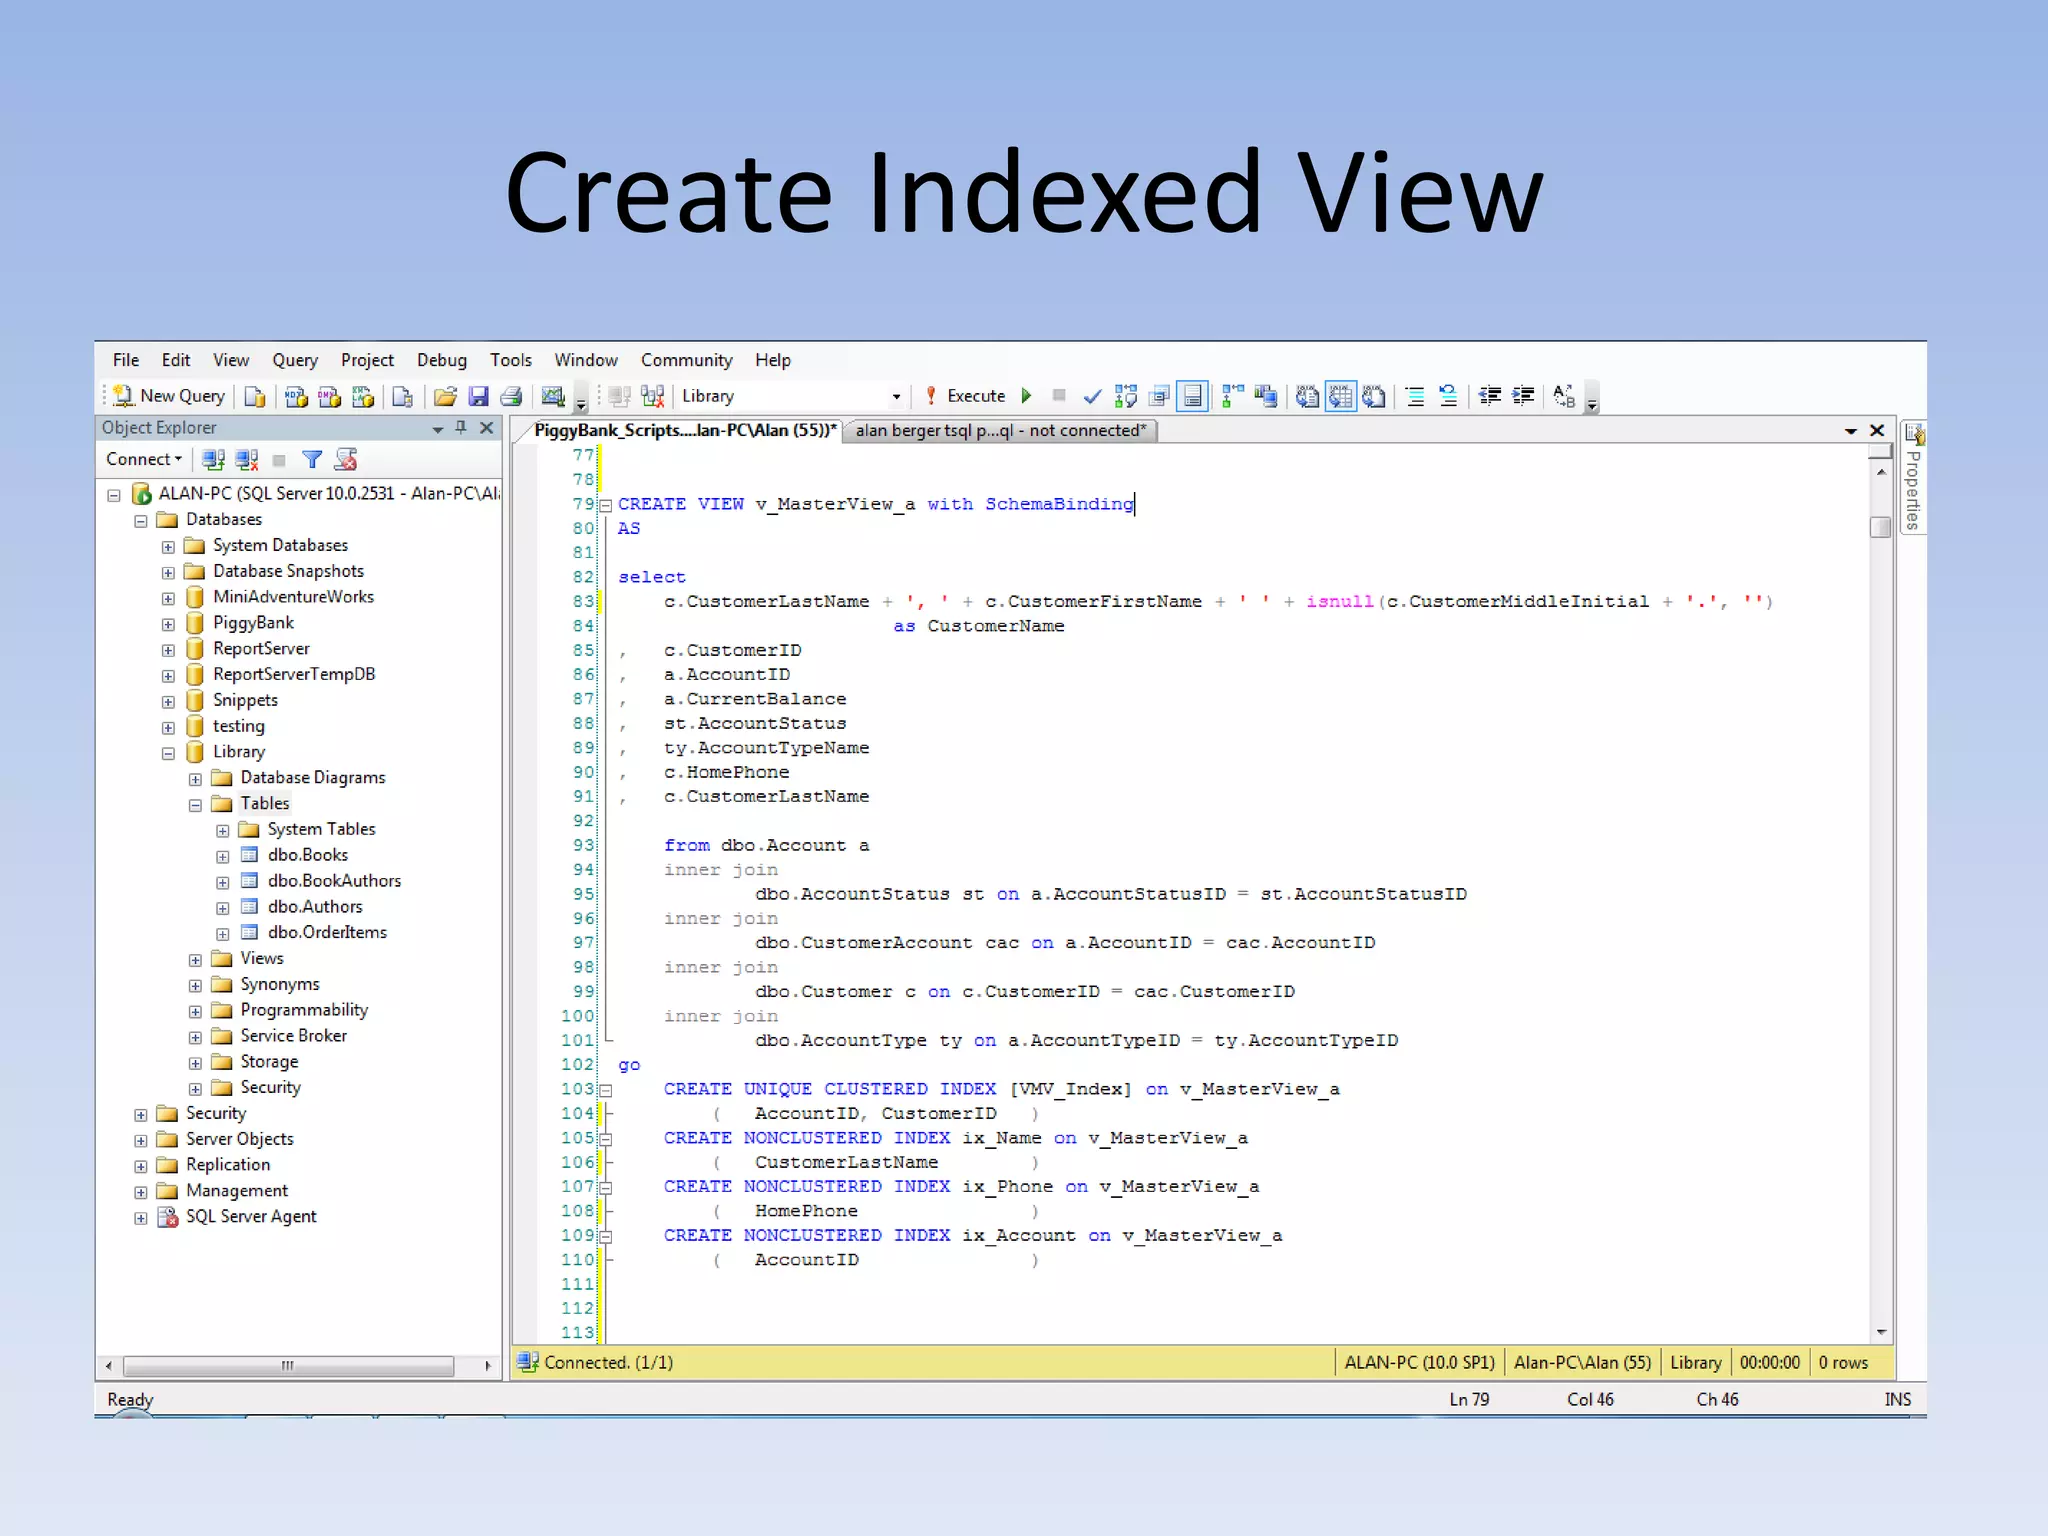The height and width of the screenshot is (1536, 2048).
Task: Click the Print icon
Action: click(511, 397)
